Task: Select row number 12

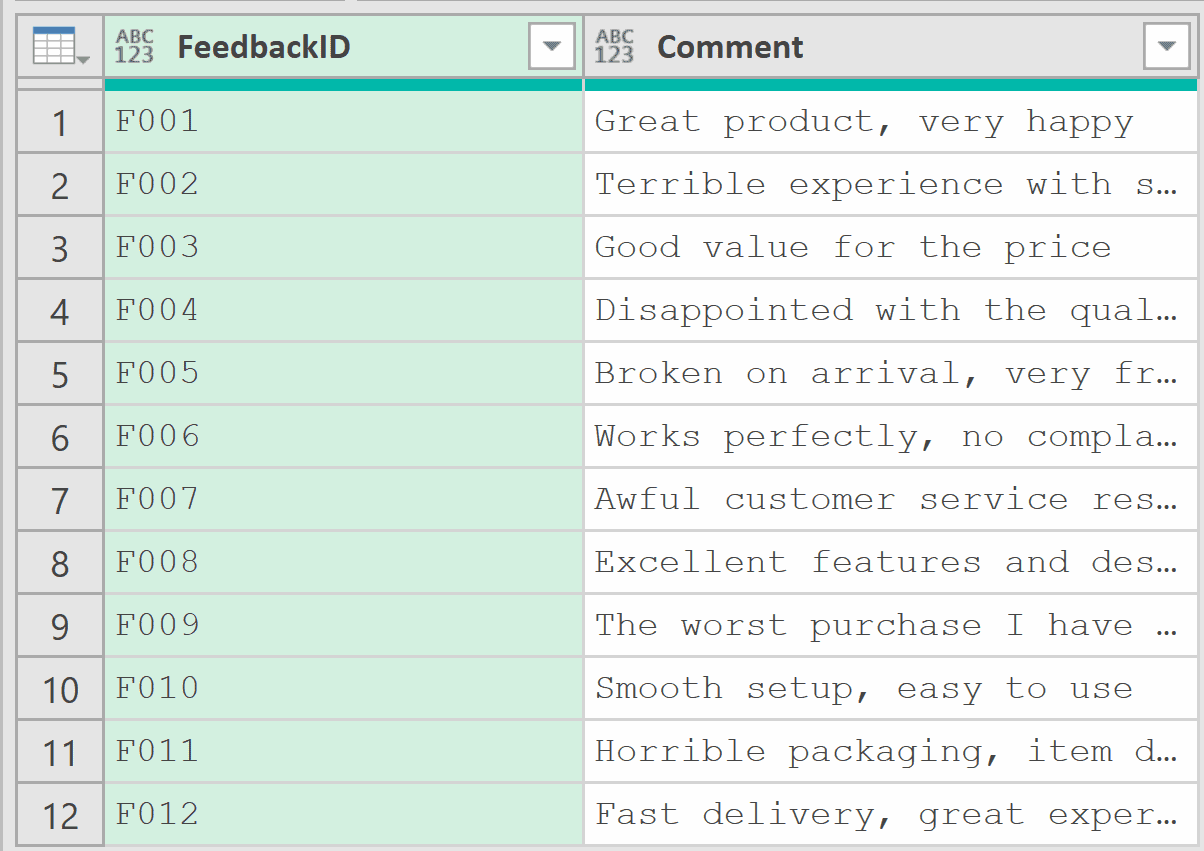Action: (x=60, y=816)
